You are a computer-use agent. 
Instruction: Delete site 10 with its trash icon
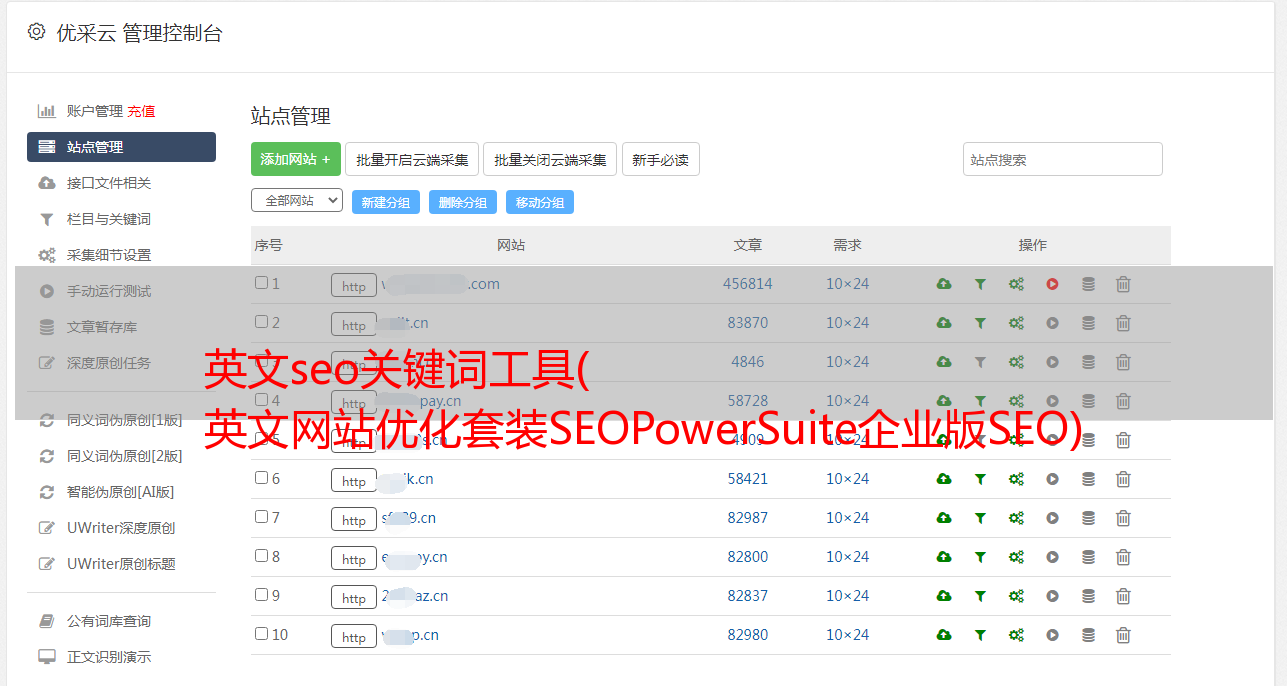pyautogui.click(x=1123, y=635)
